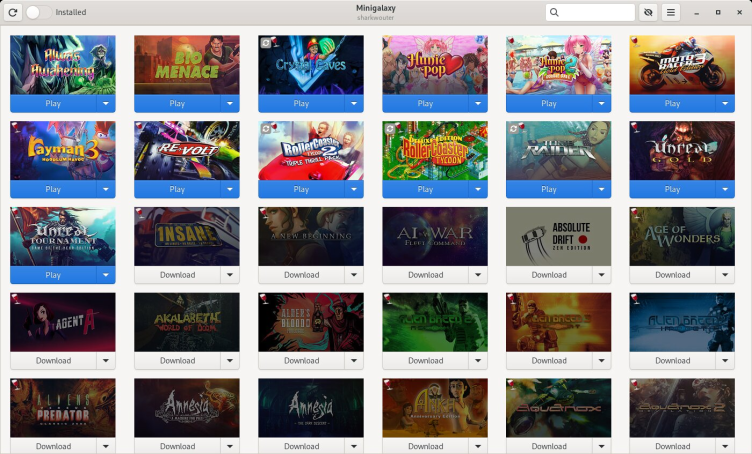The width and height of the screenshot is (752, 454).
Task: Download Agent A
Action: [53, 361]
